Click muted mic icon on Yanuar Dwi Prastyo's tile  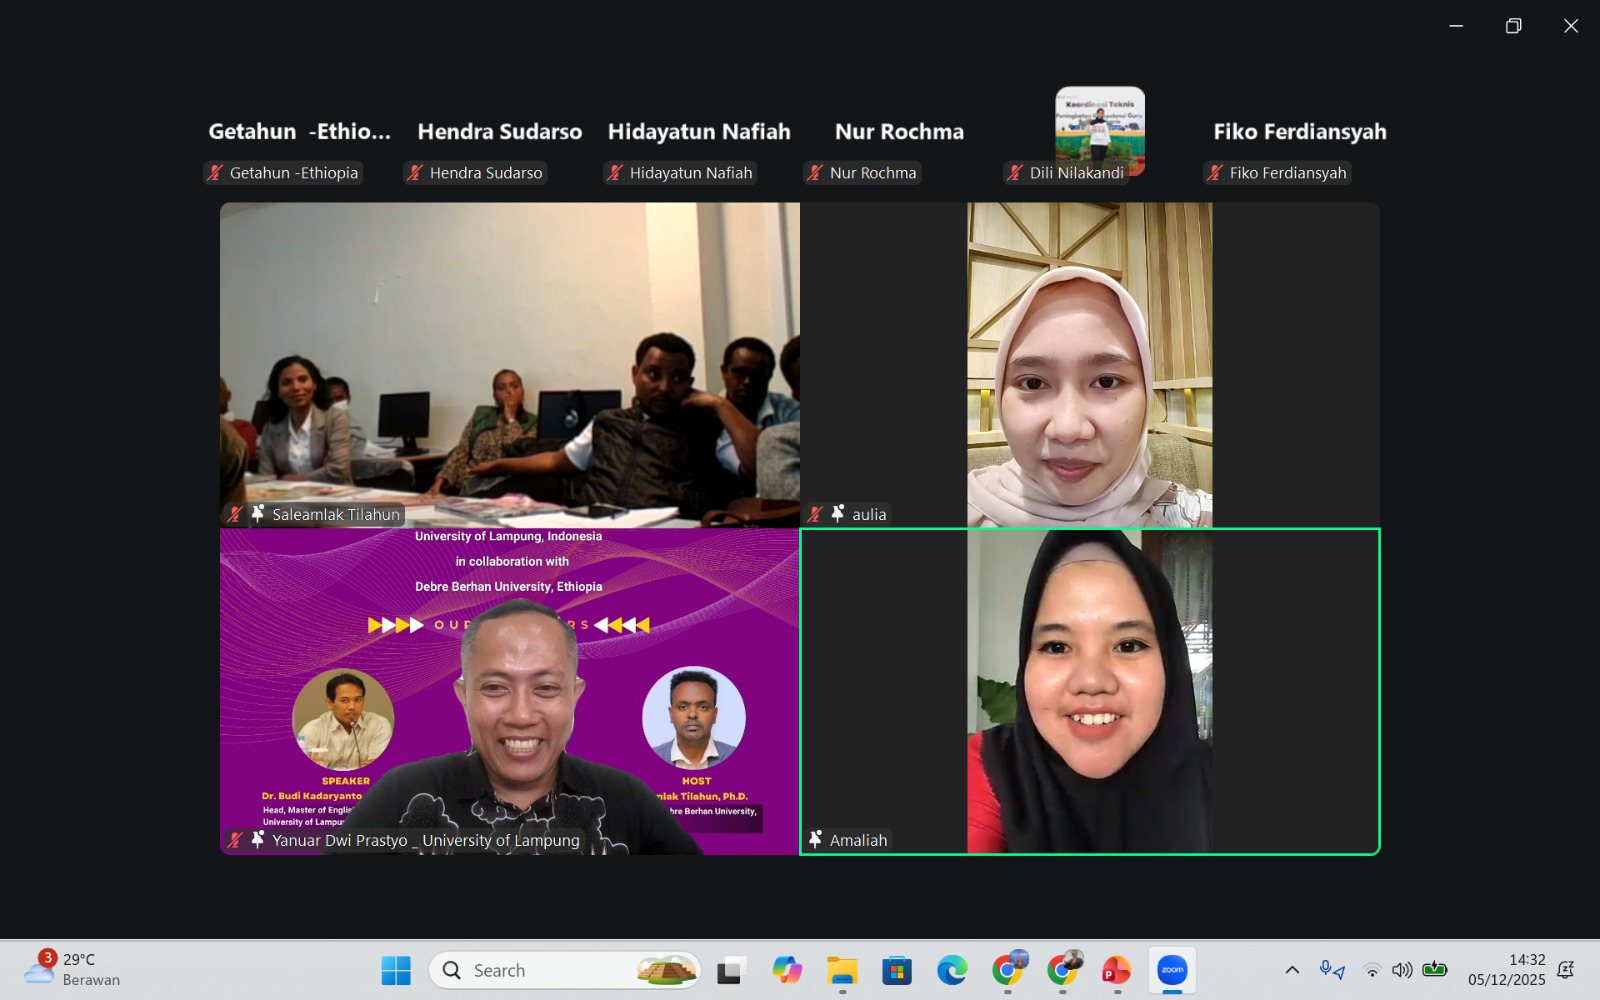[235, 840]
